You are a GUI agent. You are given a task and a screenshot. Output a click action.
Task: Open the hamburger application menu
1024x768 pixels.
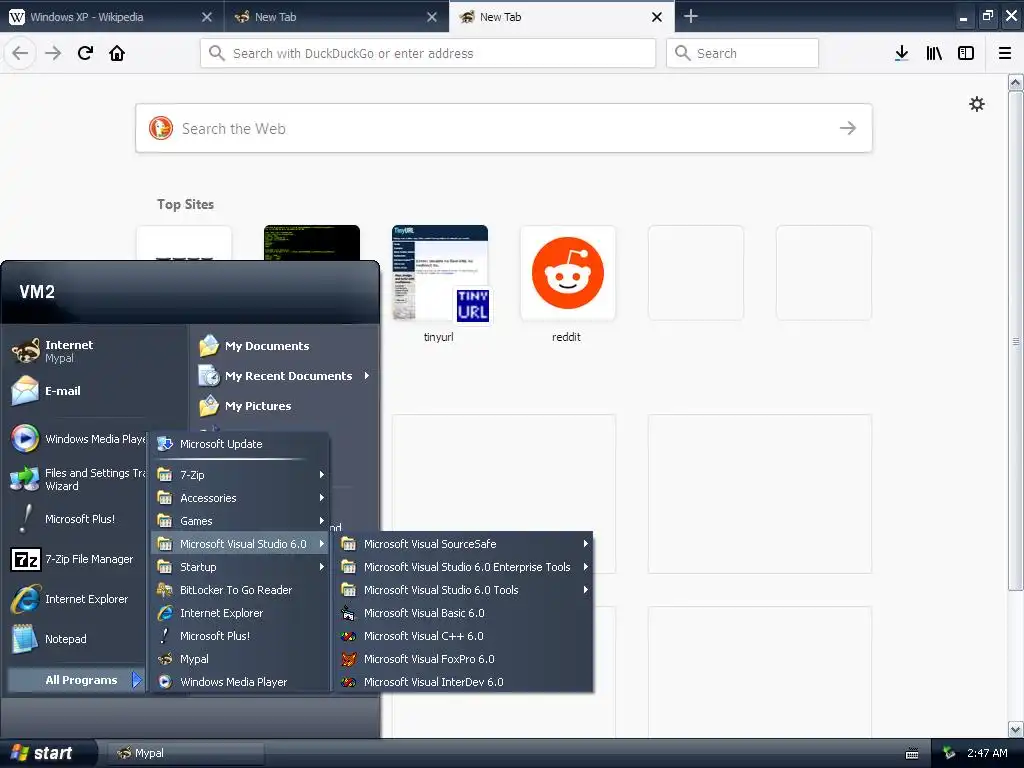pos(1005,53)
